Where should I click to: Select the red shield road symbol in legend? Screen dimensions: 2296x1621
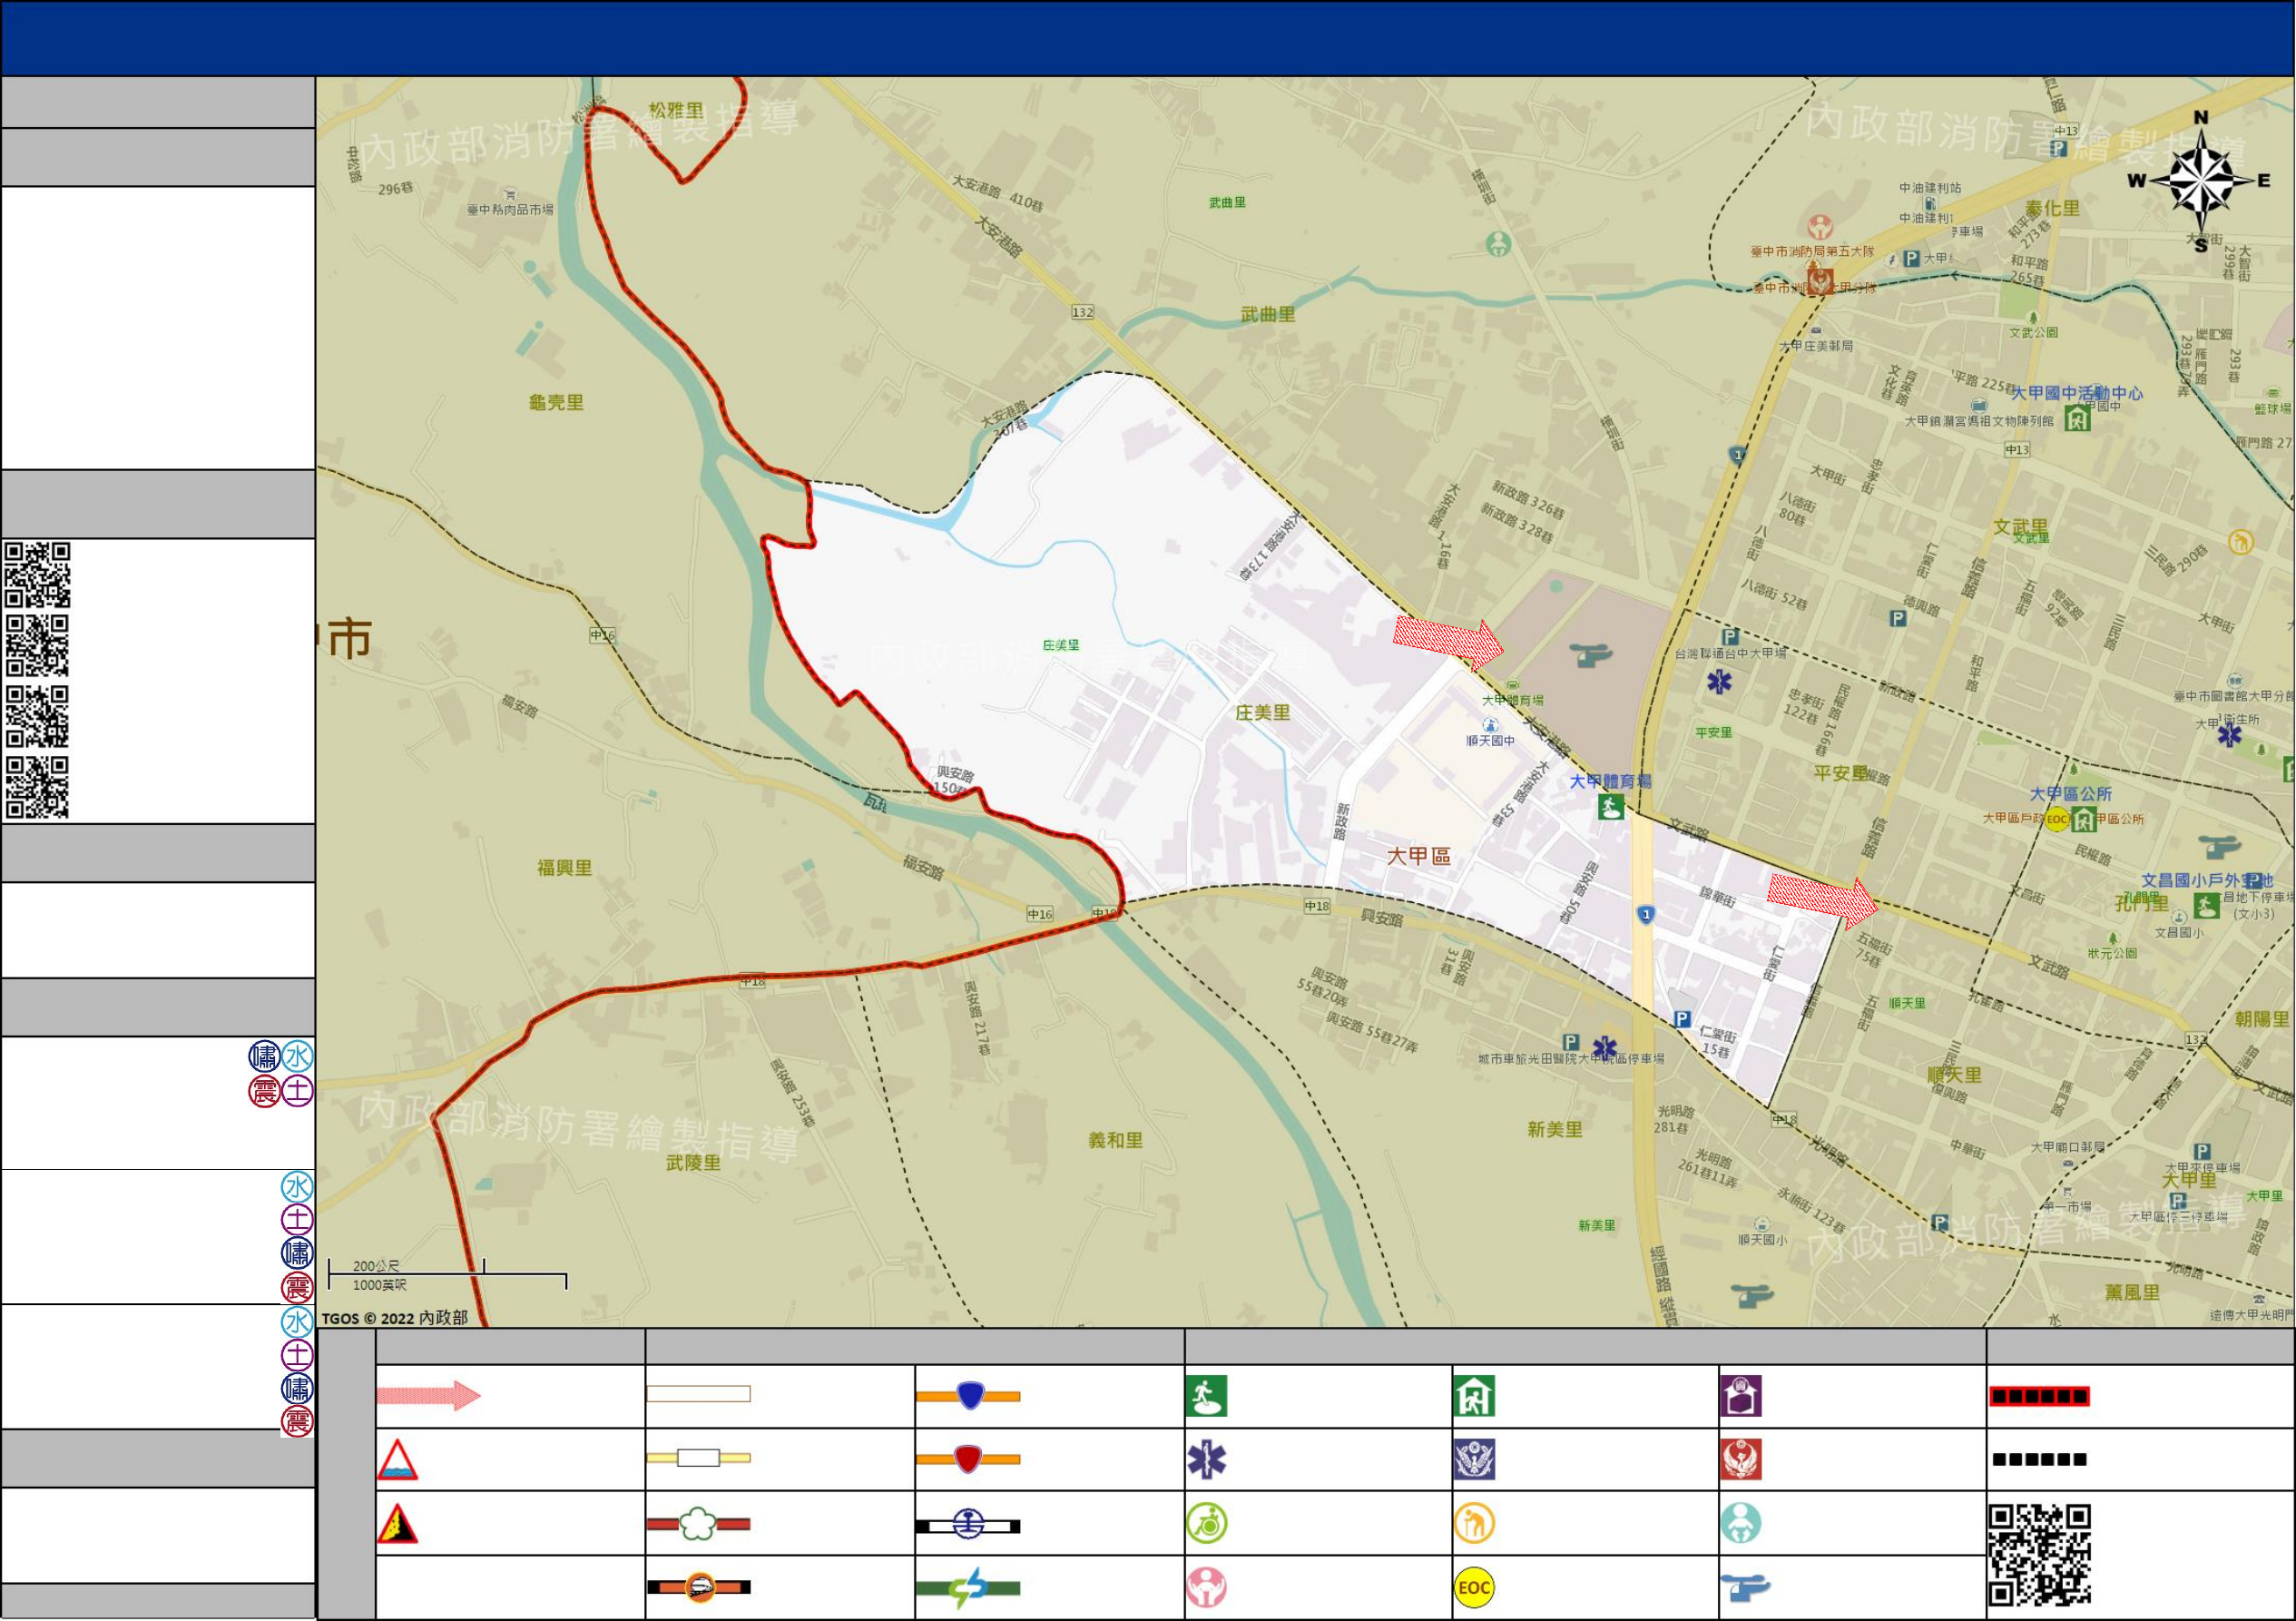click(x=968, y=1459)
